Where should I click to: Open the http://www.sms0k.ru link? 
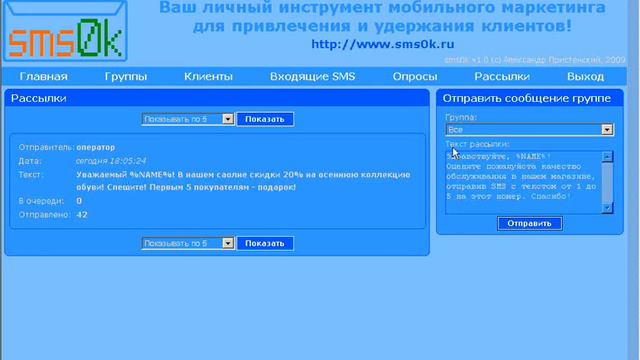click(382, 44)
